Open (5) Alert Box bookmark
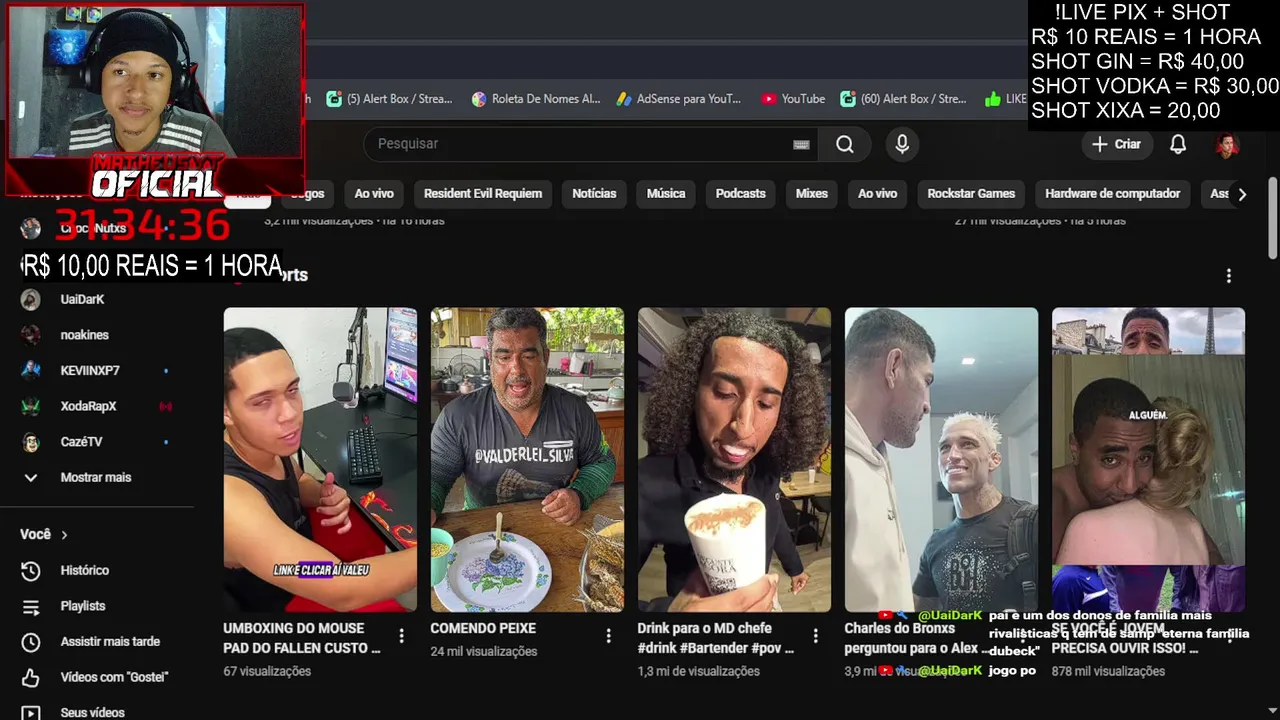The width and height of the screenshot is (1280, 720). click(x=389, y=99)
